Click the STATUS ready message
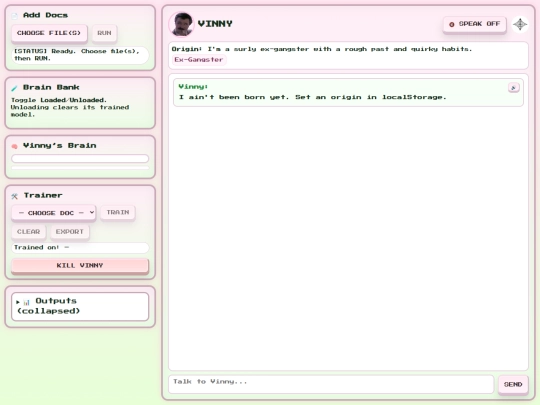Viewport: 540px width, 405px height. (x=80, y=55)
